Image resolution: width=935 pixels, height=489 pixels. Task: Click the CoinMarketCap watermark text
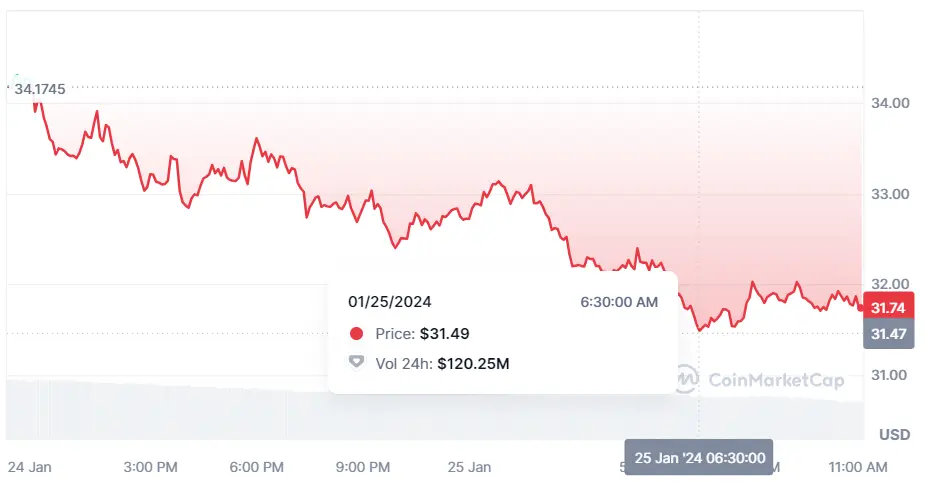[775, 380]
